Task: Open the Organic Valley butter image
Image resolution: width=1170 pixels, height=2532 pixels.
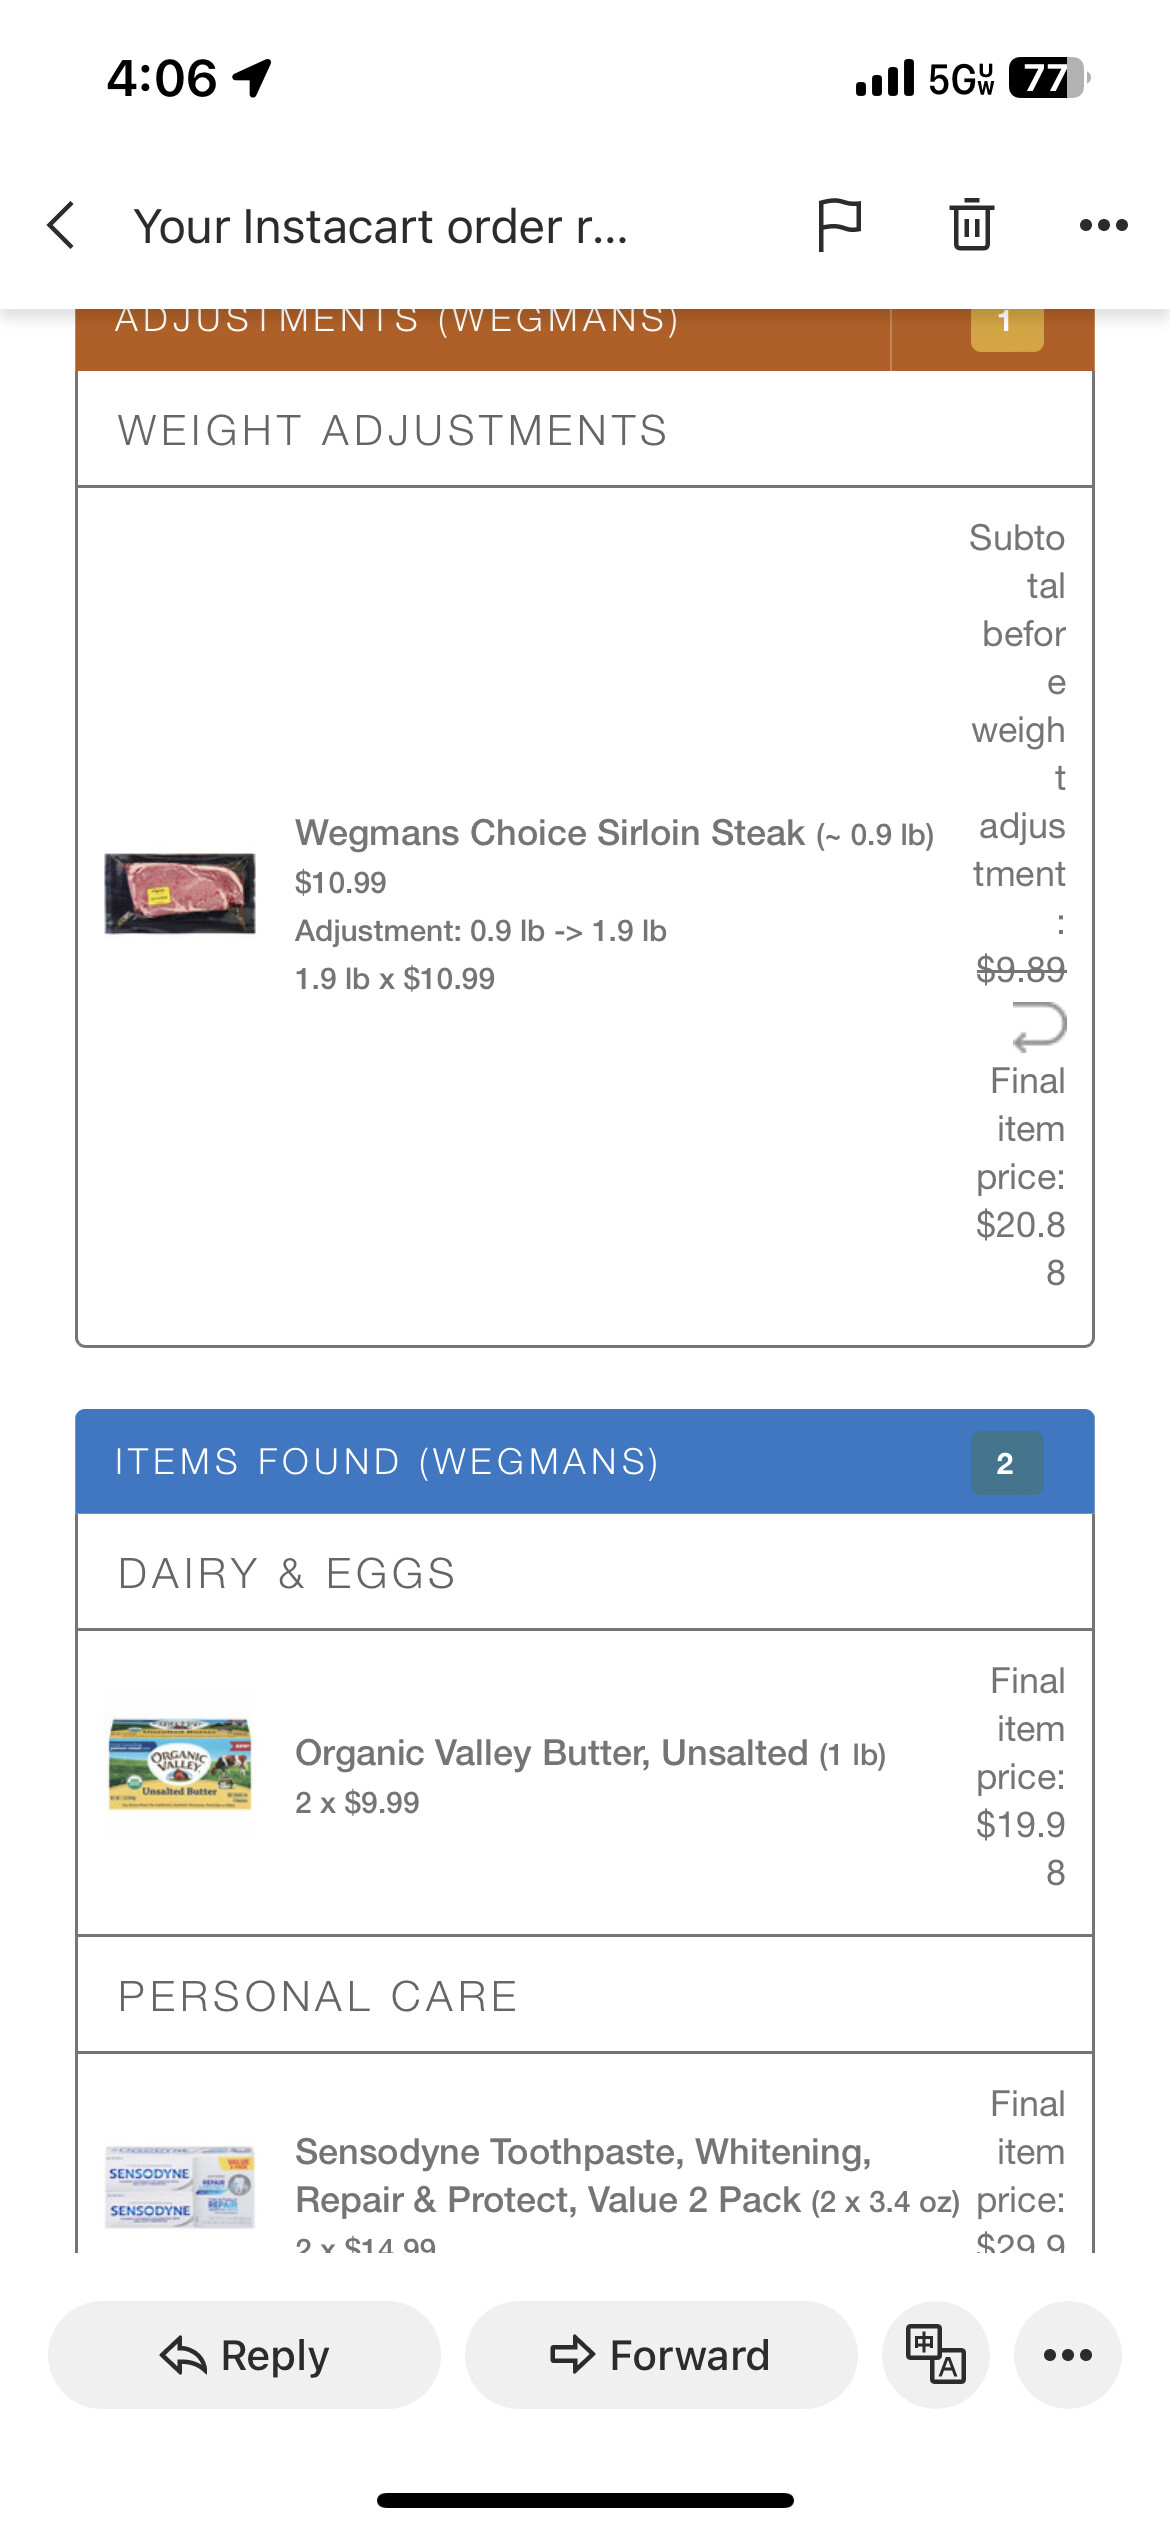Action: point(180,1765)
